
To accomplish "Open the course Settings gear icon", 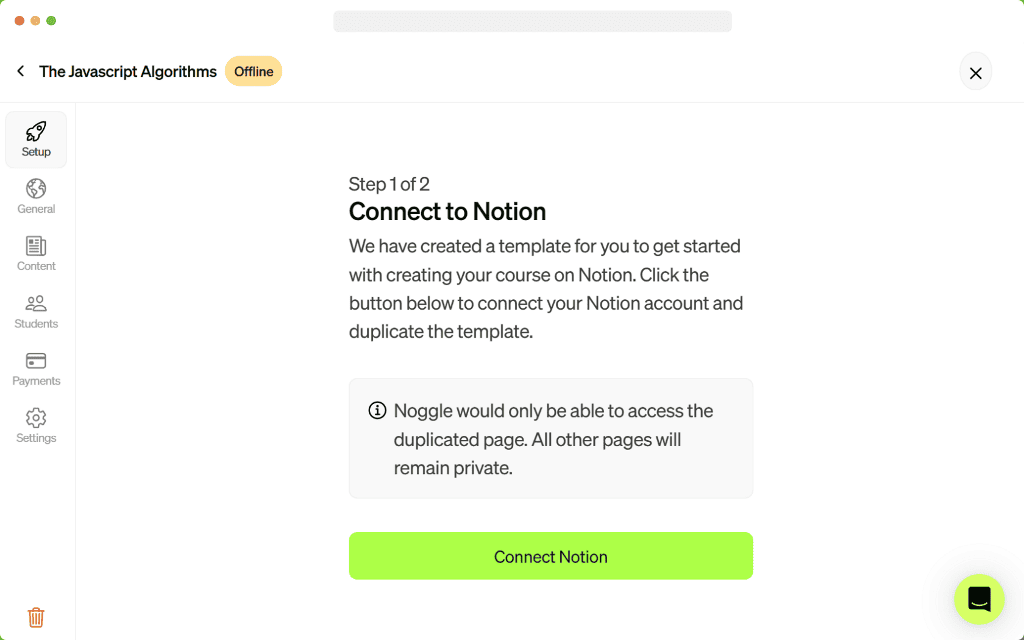I will [36, 419].
